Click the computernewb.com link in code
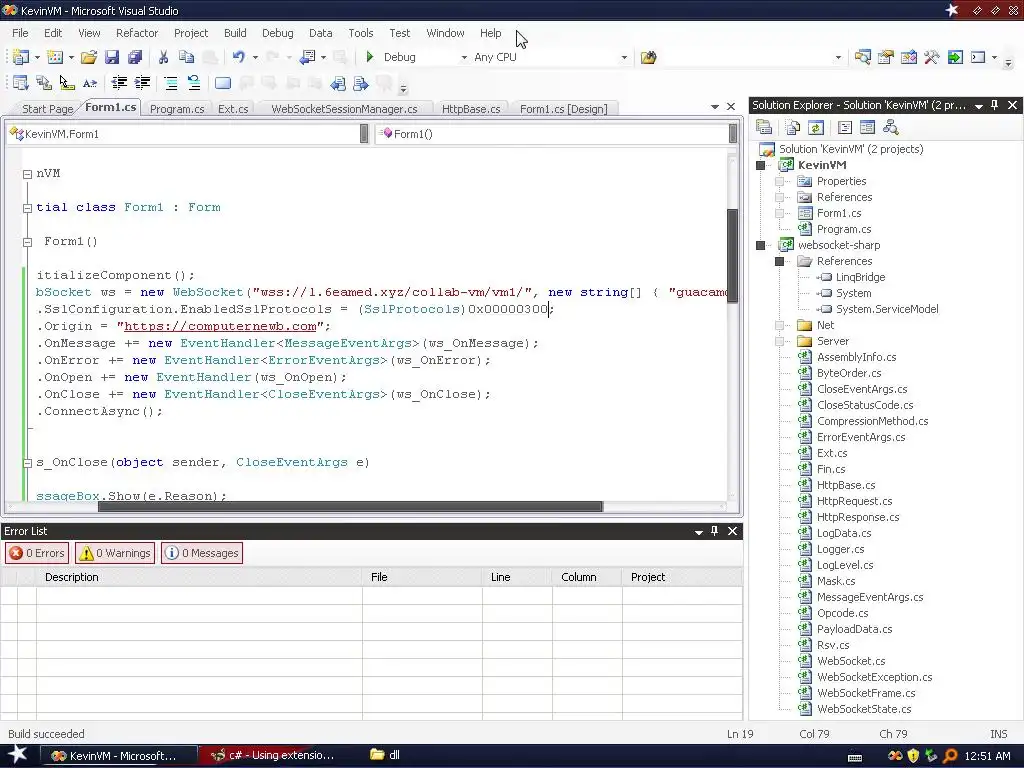Screen dimensions: 1024x768 pos(220,327)
